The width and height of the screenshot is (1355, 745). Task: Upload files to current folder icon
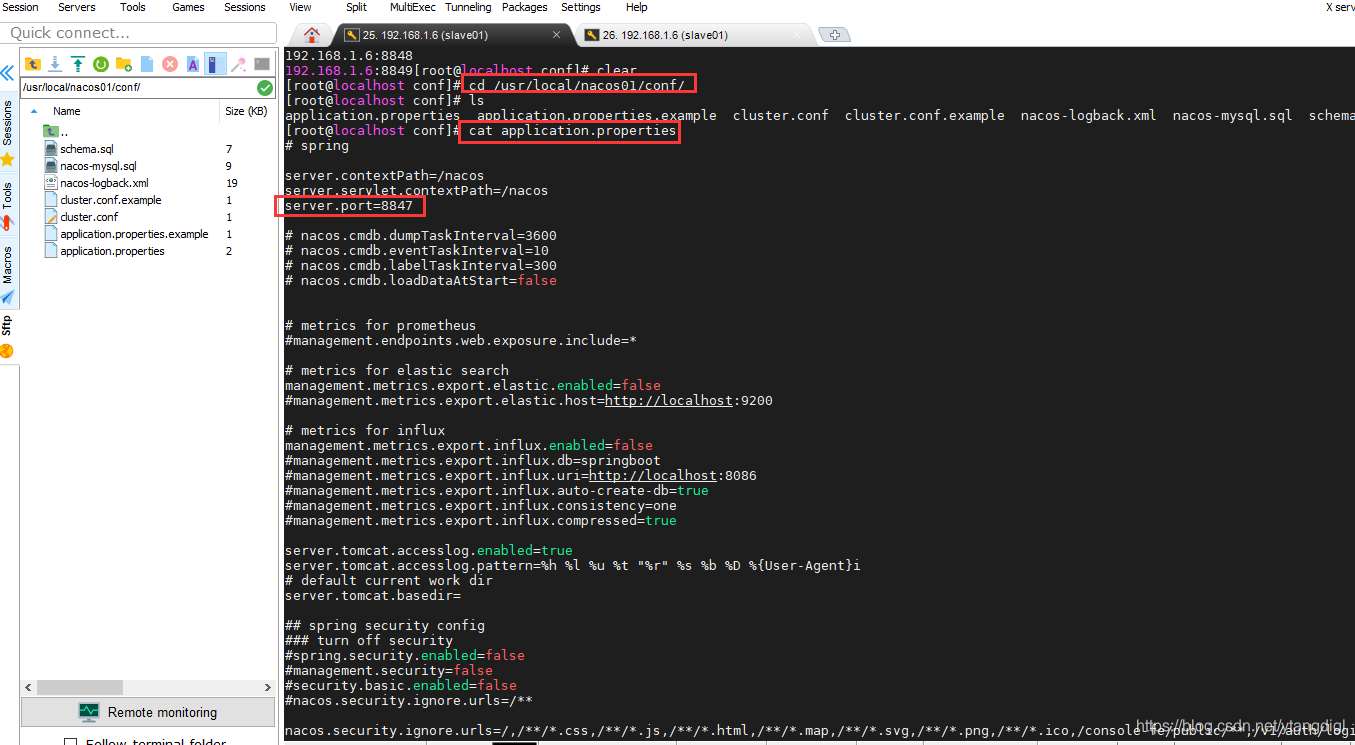click(78, 64)
